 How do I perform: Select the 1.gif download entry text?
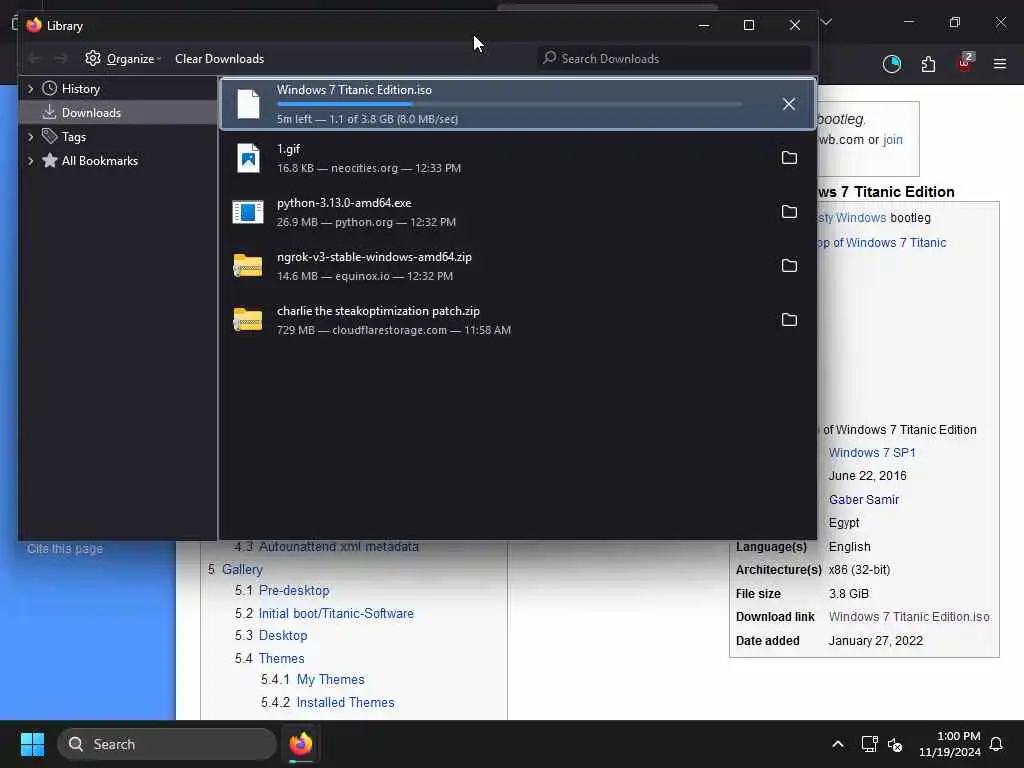tap(288, 149)
